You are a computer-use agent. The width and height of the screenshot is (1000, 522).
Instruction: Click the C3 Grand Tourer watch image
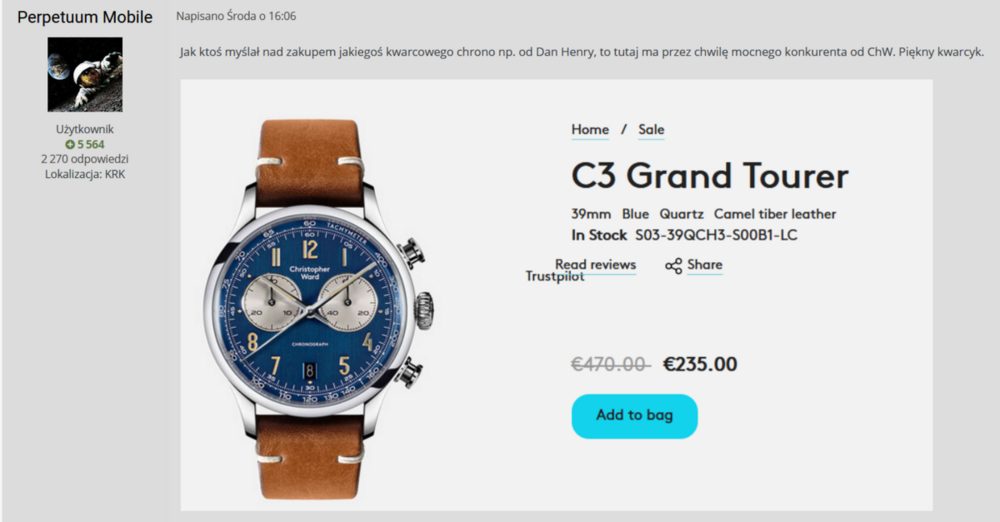coord(318,309)
